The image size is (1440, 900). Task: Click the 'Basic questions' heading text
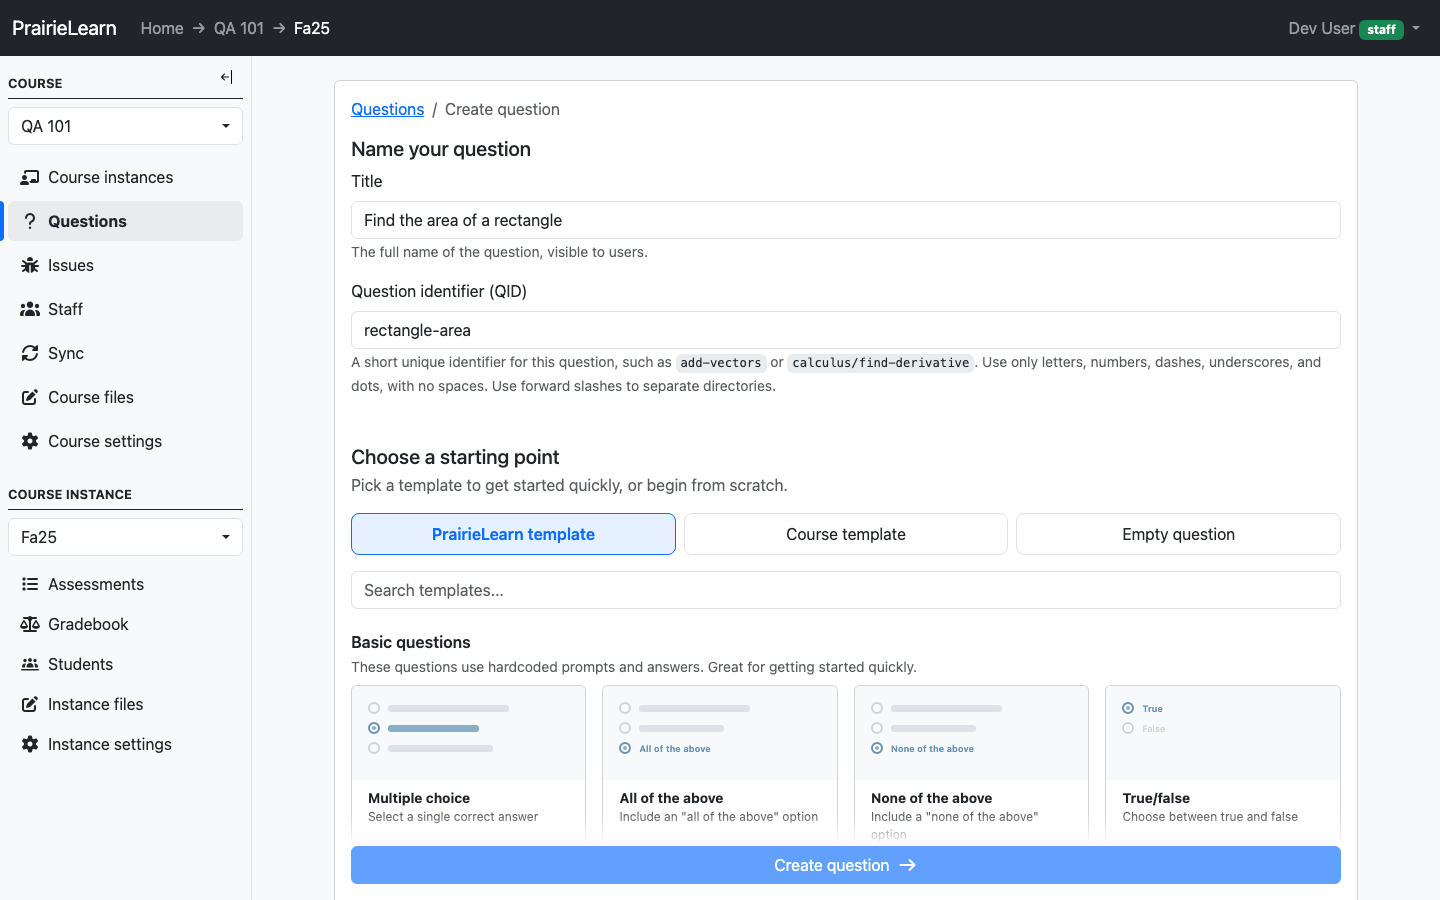[411, 642]
